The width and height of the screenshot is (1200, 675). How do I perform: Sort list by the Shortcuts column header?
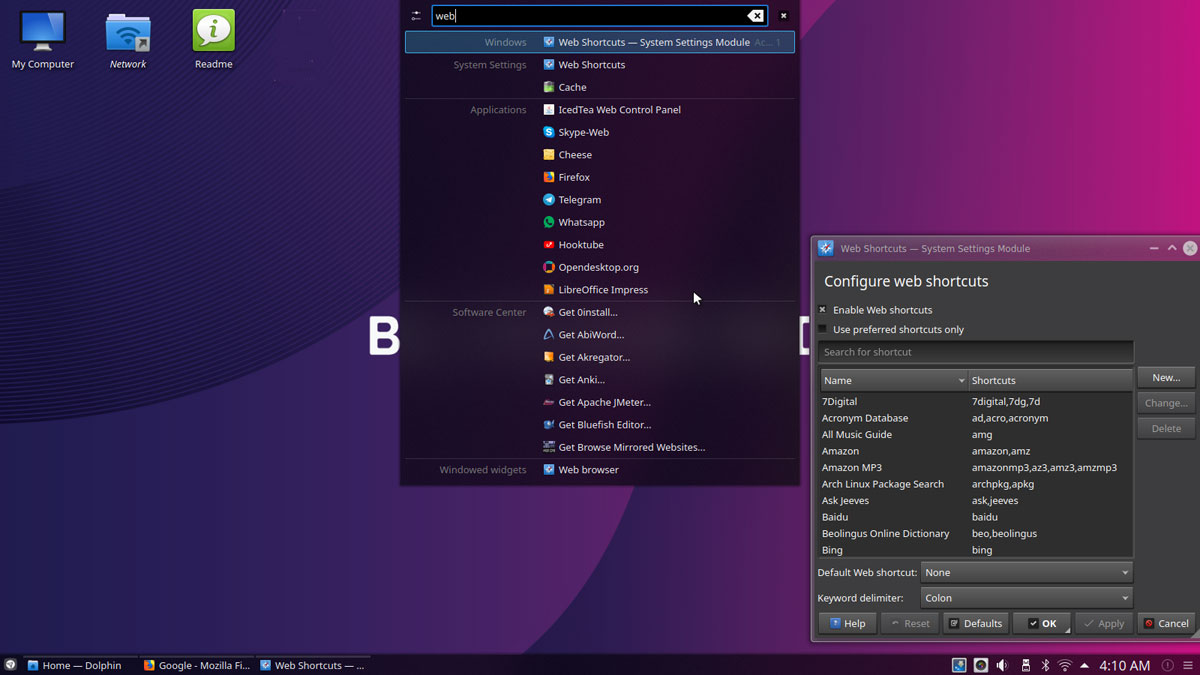click(x=1050, y=380)
